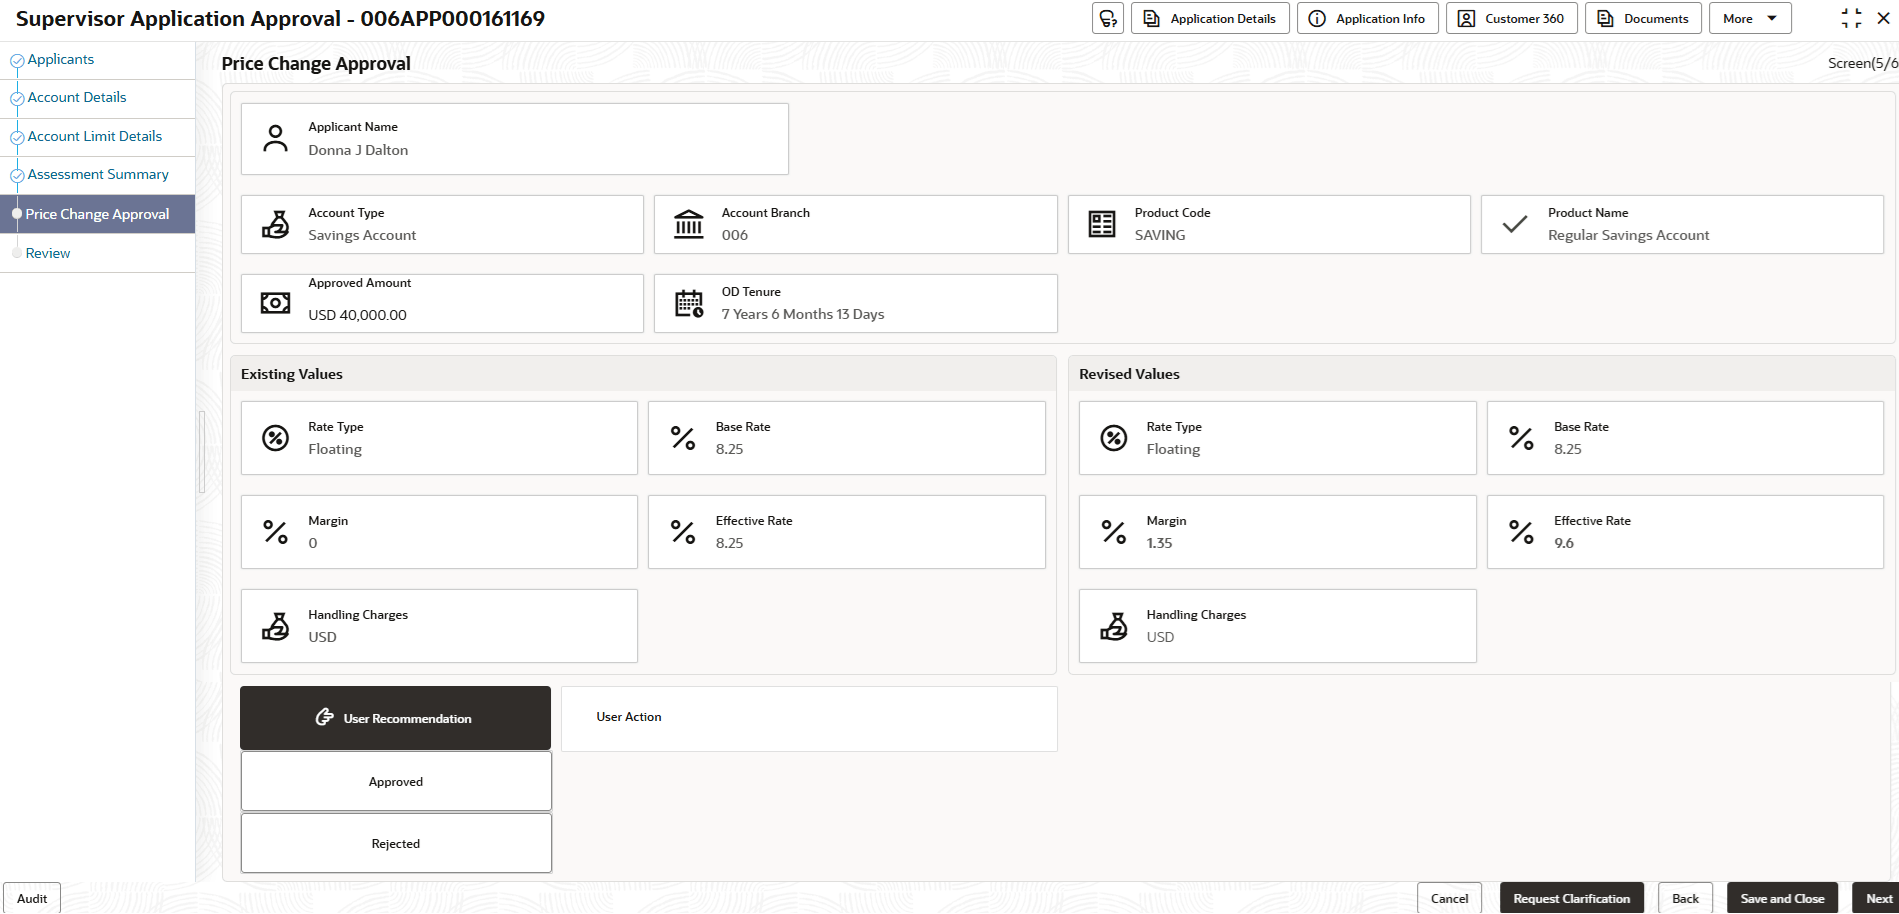Click the Save and Close button
The image size is (1899, 914).
(x=1781, y=898)
